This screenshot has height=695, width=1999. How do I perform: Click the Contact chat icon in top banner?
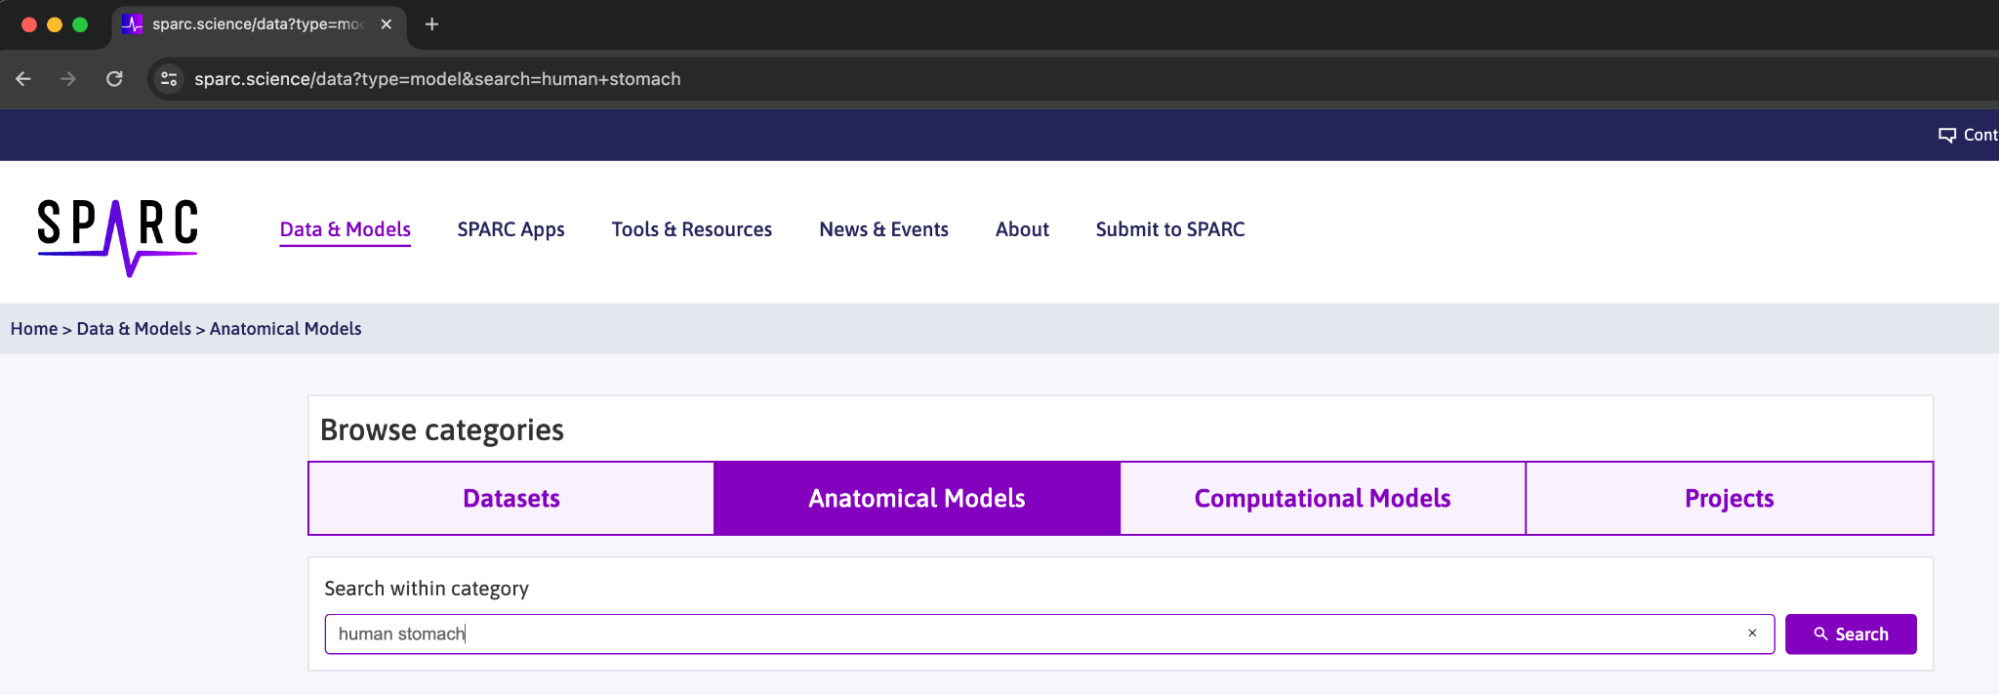click(1947, 135)
